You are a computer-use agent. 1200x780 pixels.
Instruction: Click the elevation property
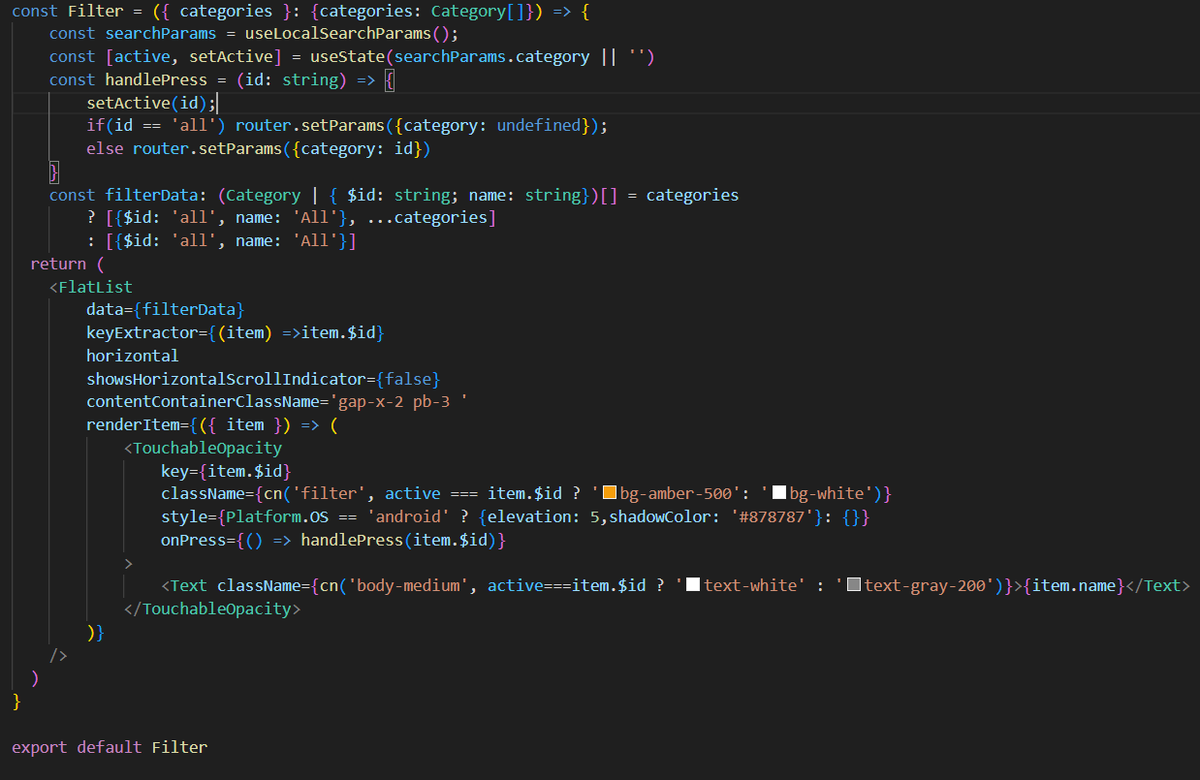[x=529, y=516]
